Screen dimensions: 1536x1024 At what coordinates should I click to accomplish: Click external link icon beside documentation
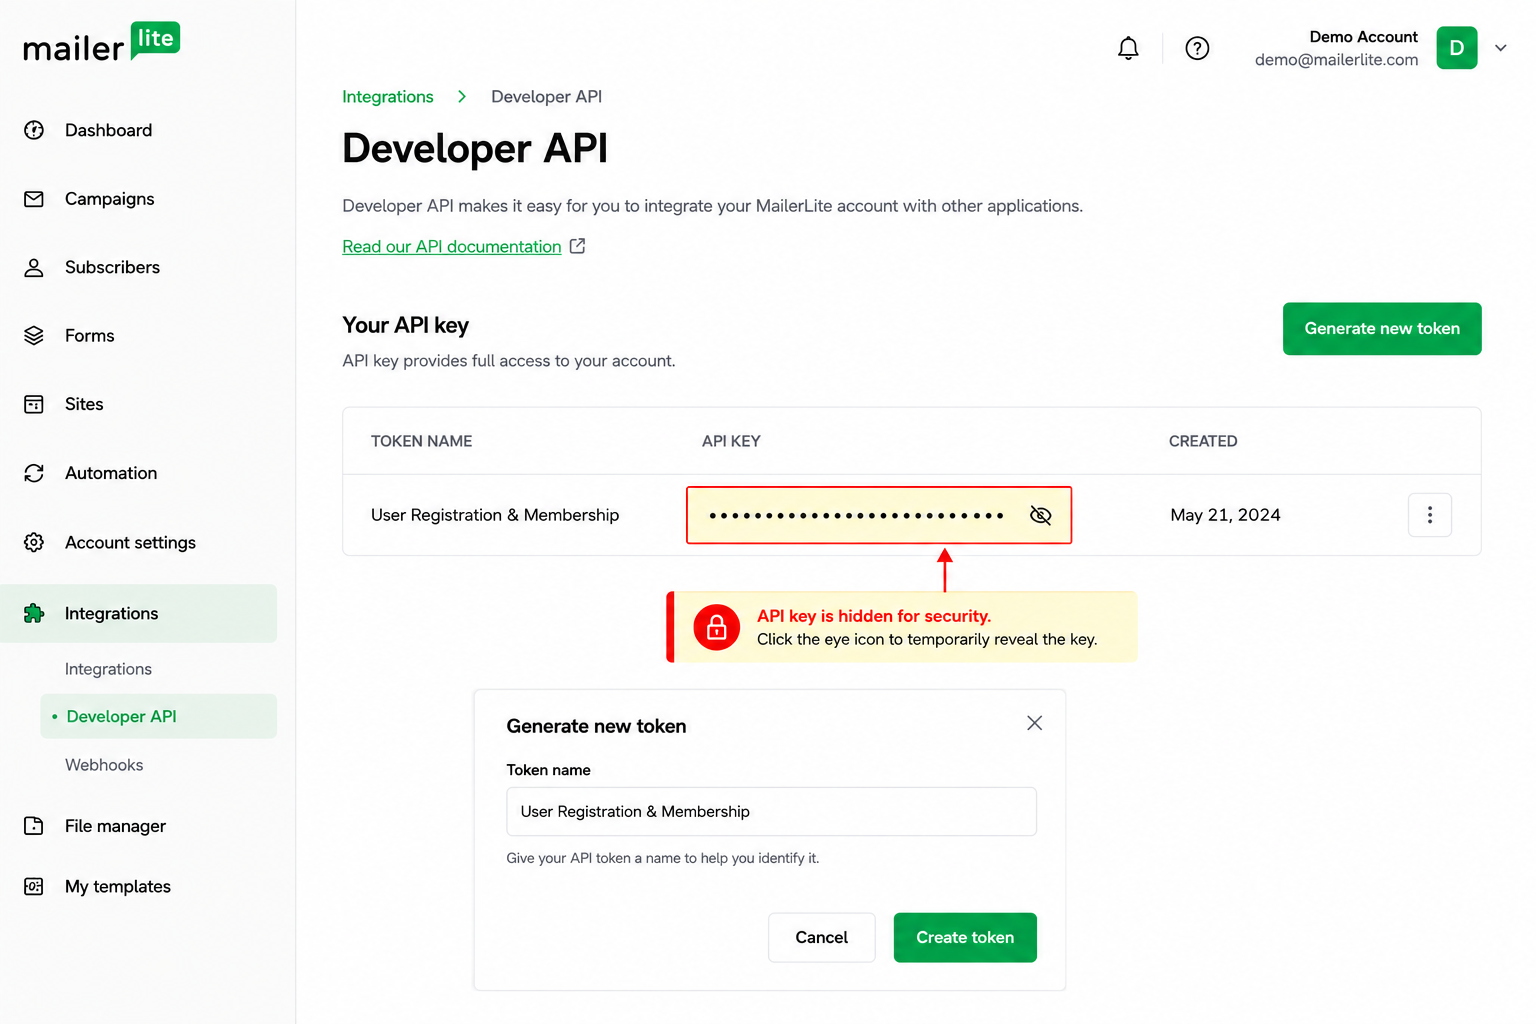click(577, 246)
